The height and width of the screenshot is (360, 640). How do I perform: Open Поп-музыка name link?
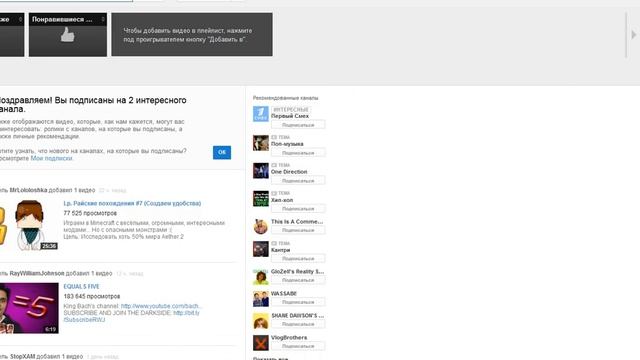click(x=287, y=144)
